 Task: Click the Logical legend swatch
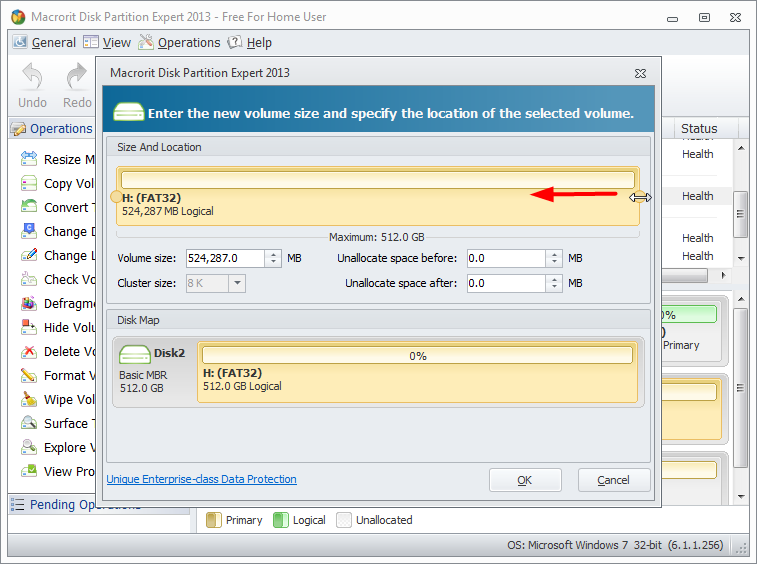tap(280, 520)
